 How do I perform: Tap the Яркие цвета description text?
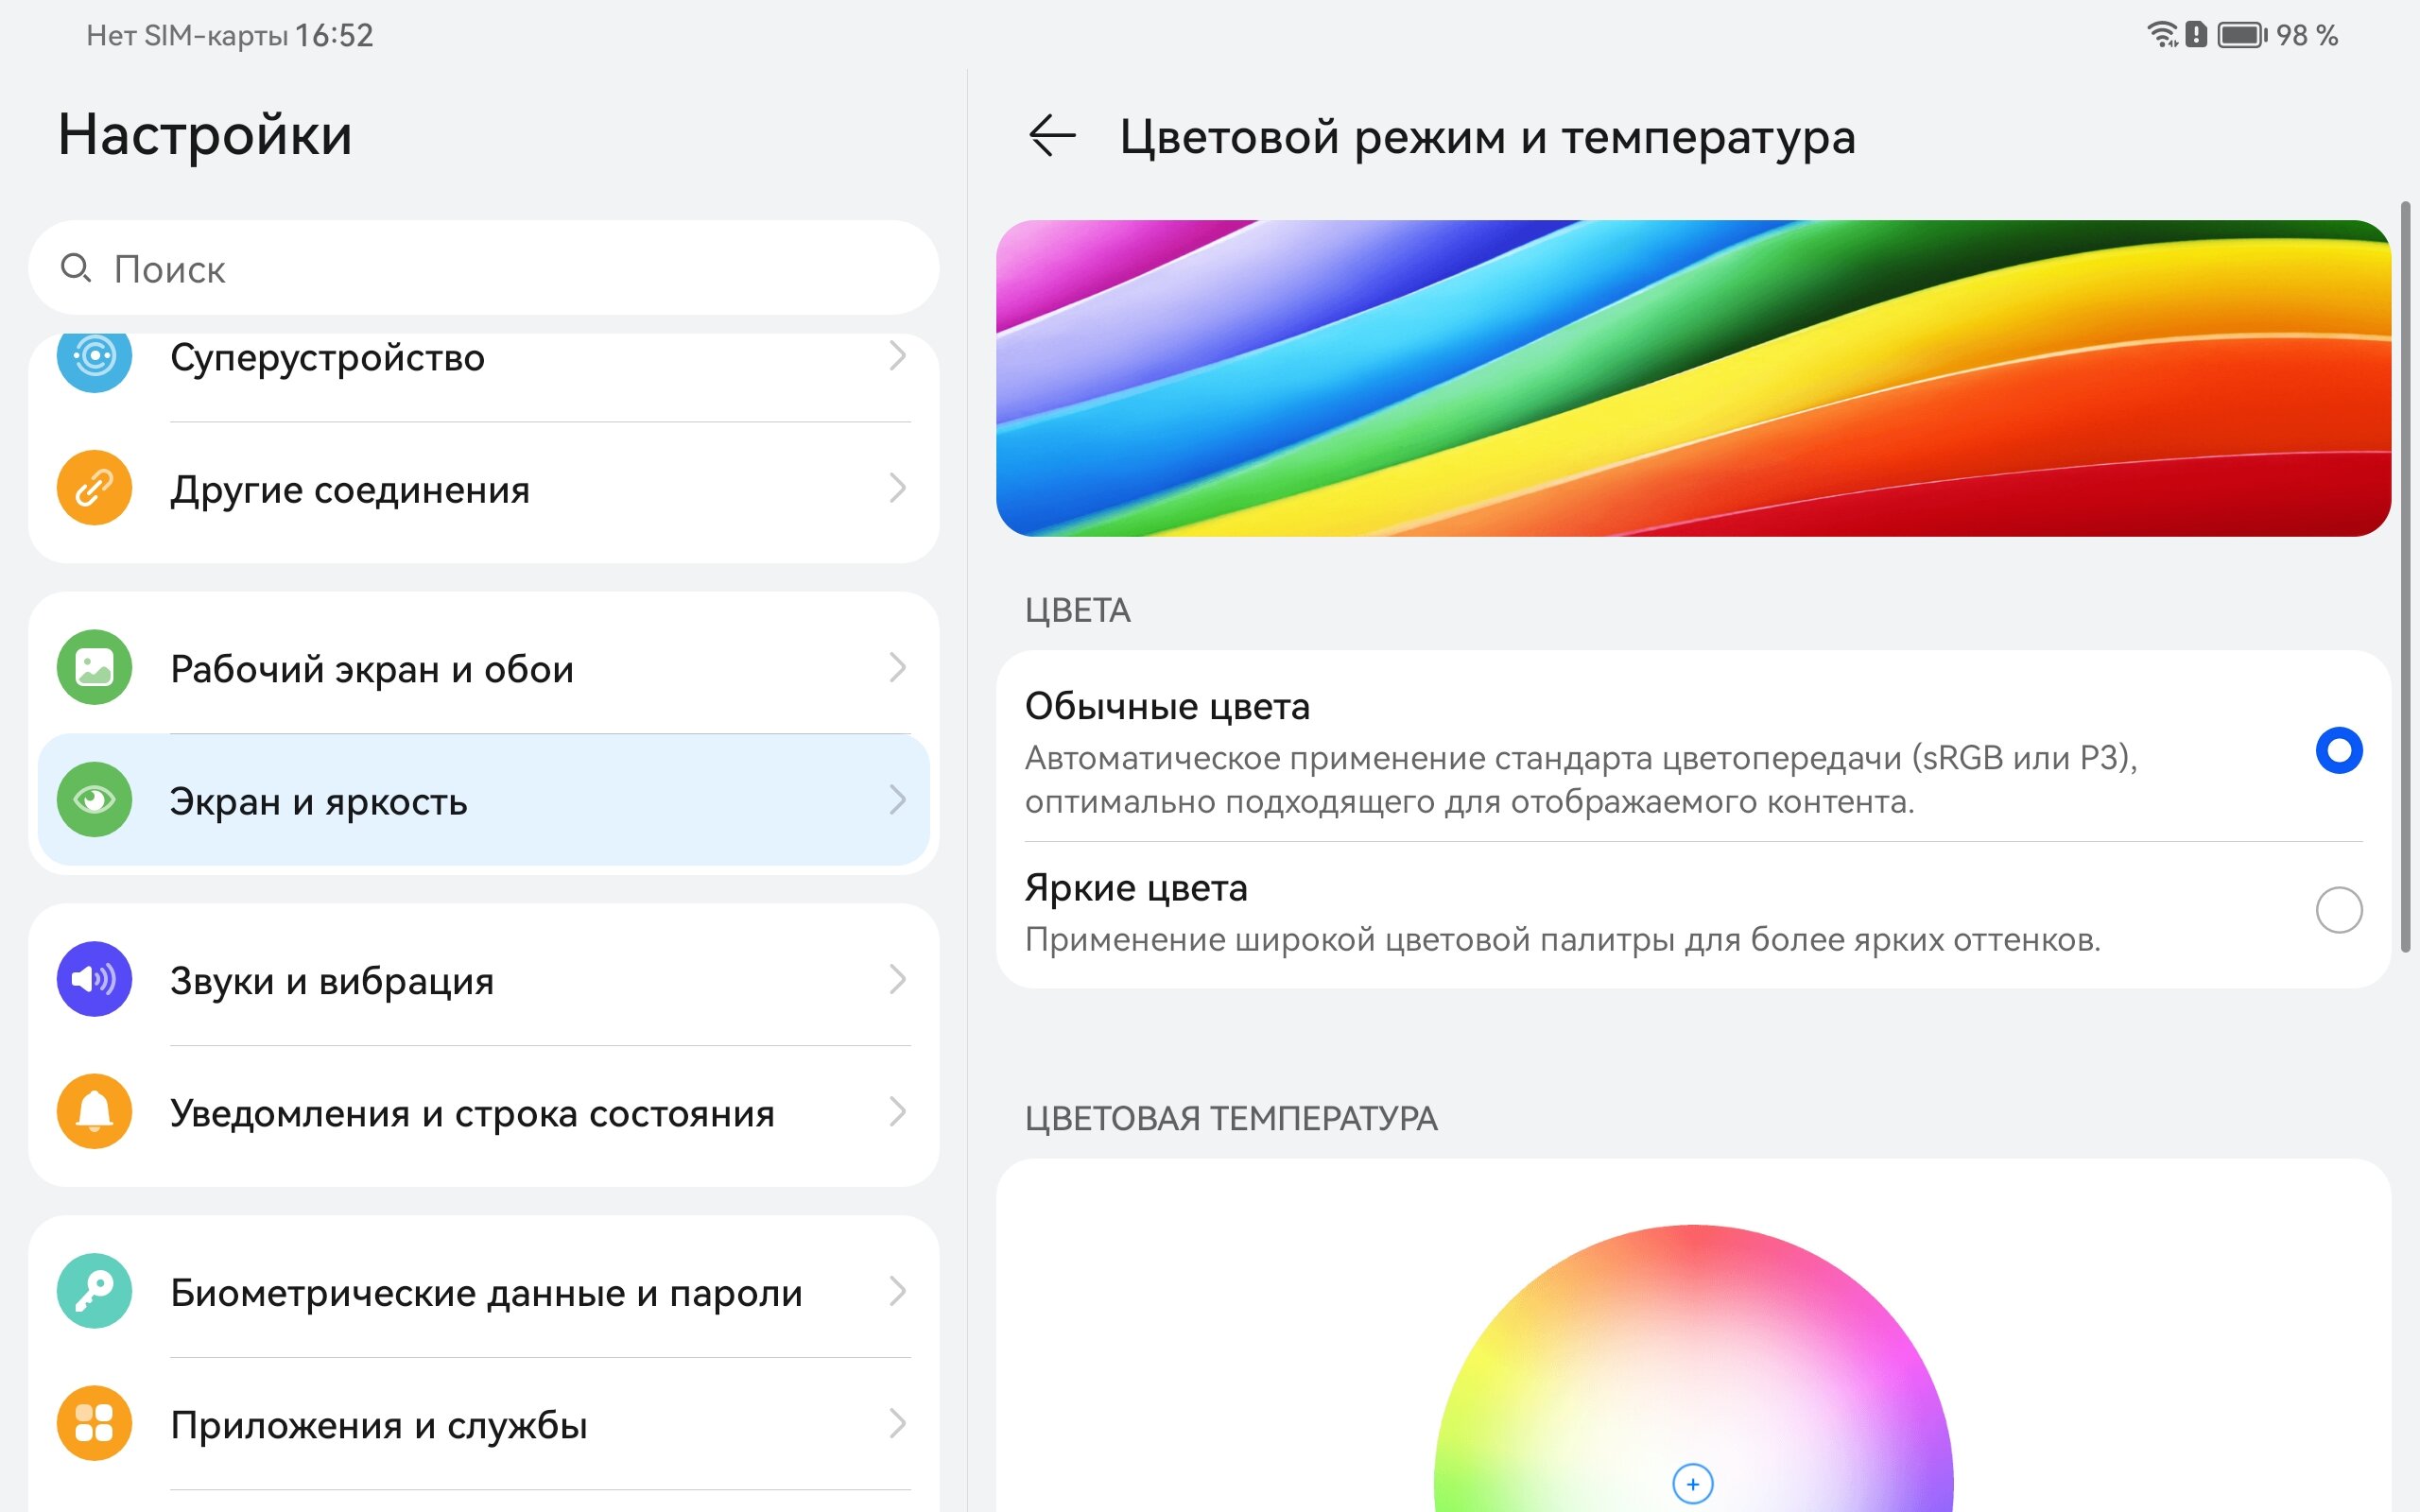[1563, 940]
